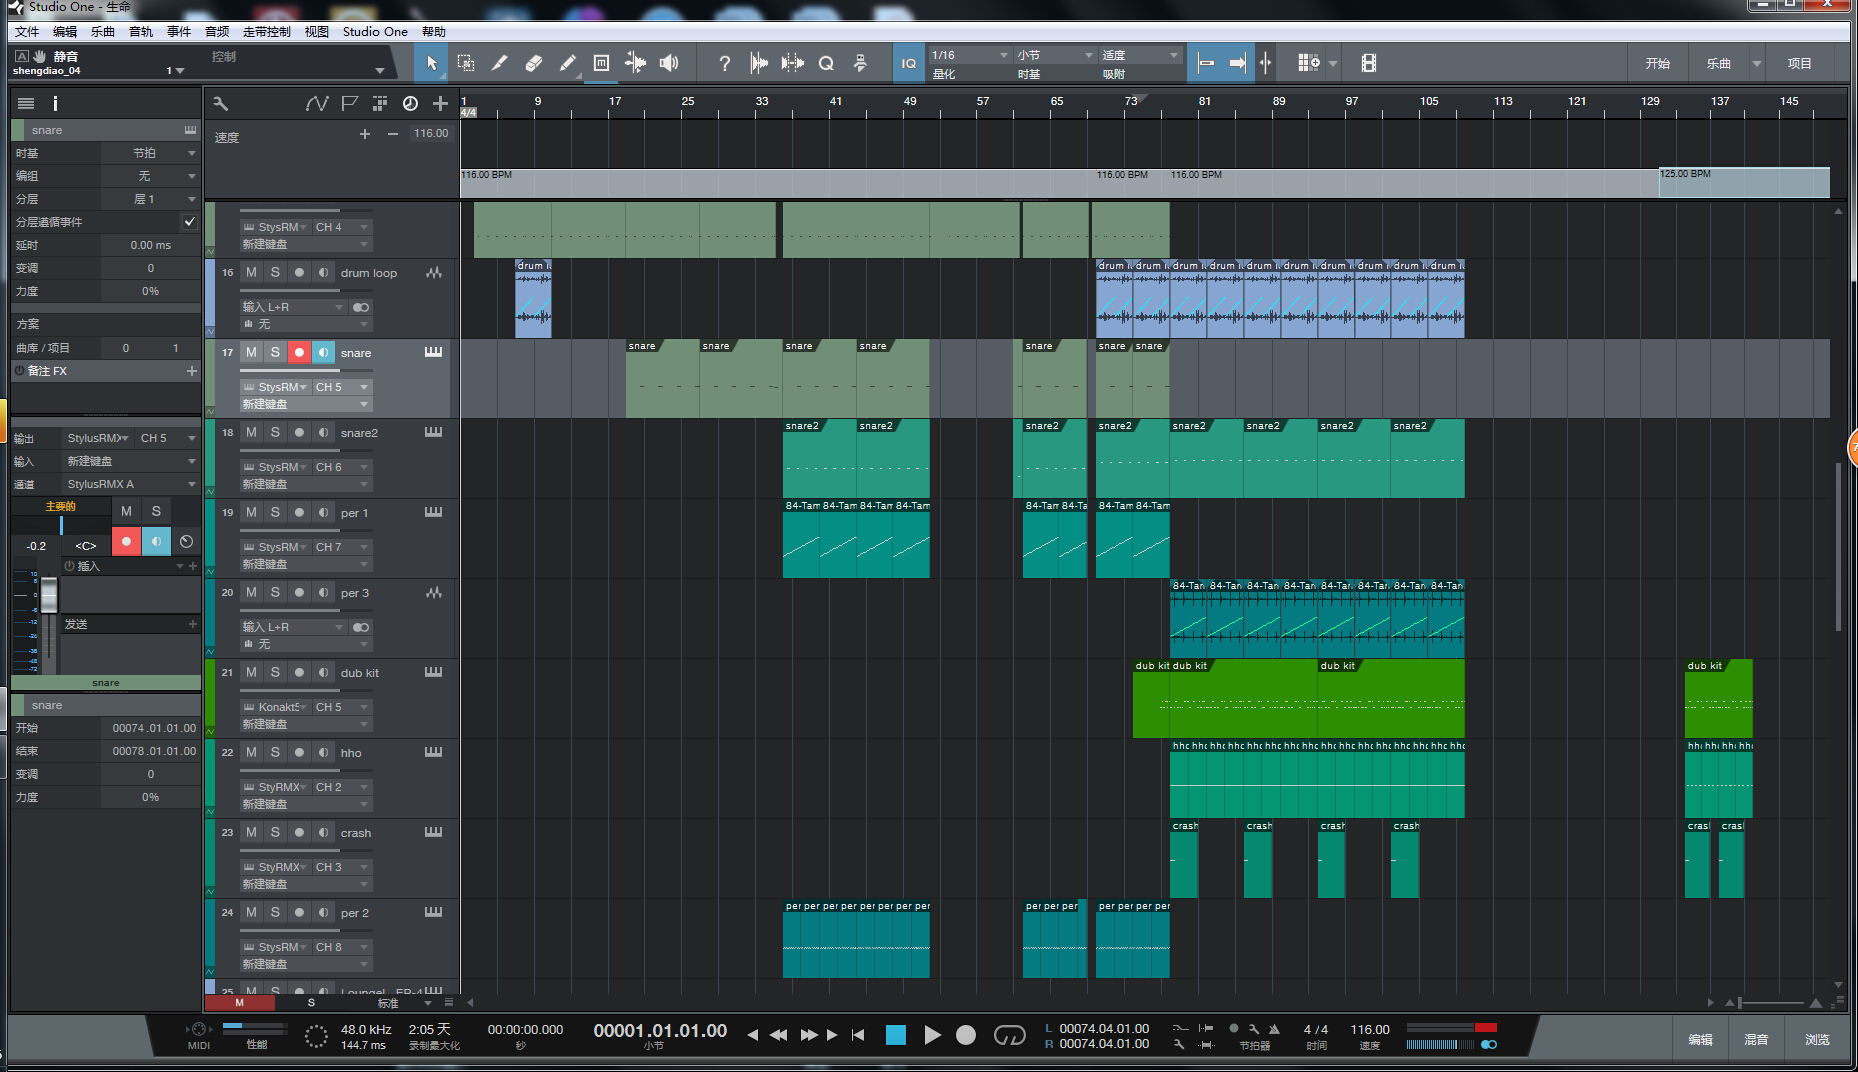
Task: Toggle record arm on snare track
Action: click(x=299, y=352)
